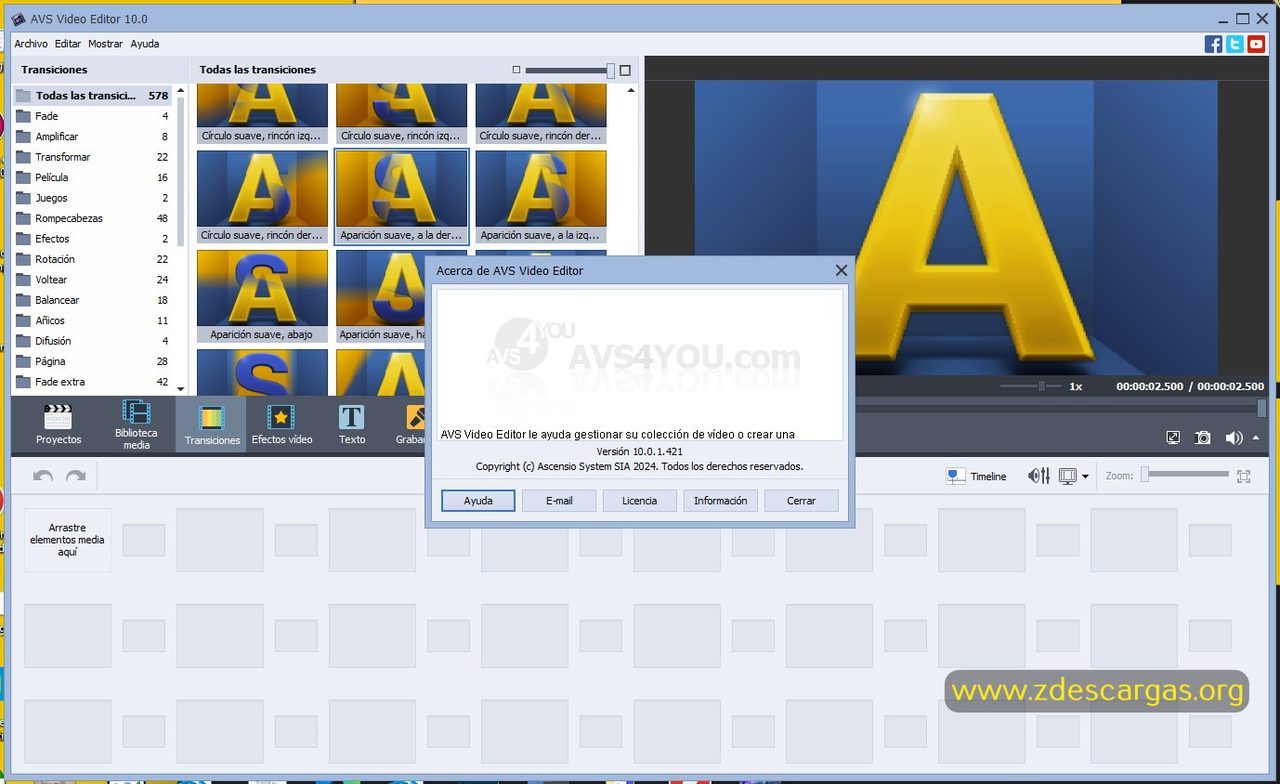This screenshot has height=784, width=1280.
Task: Open the Página transitions folder
Action: (92, 361)
